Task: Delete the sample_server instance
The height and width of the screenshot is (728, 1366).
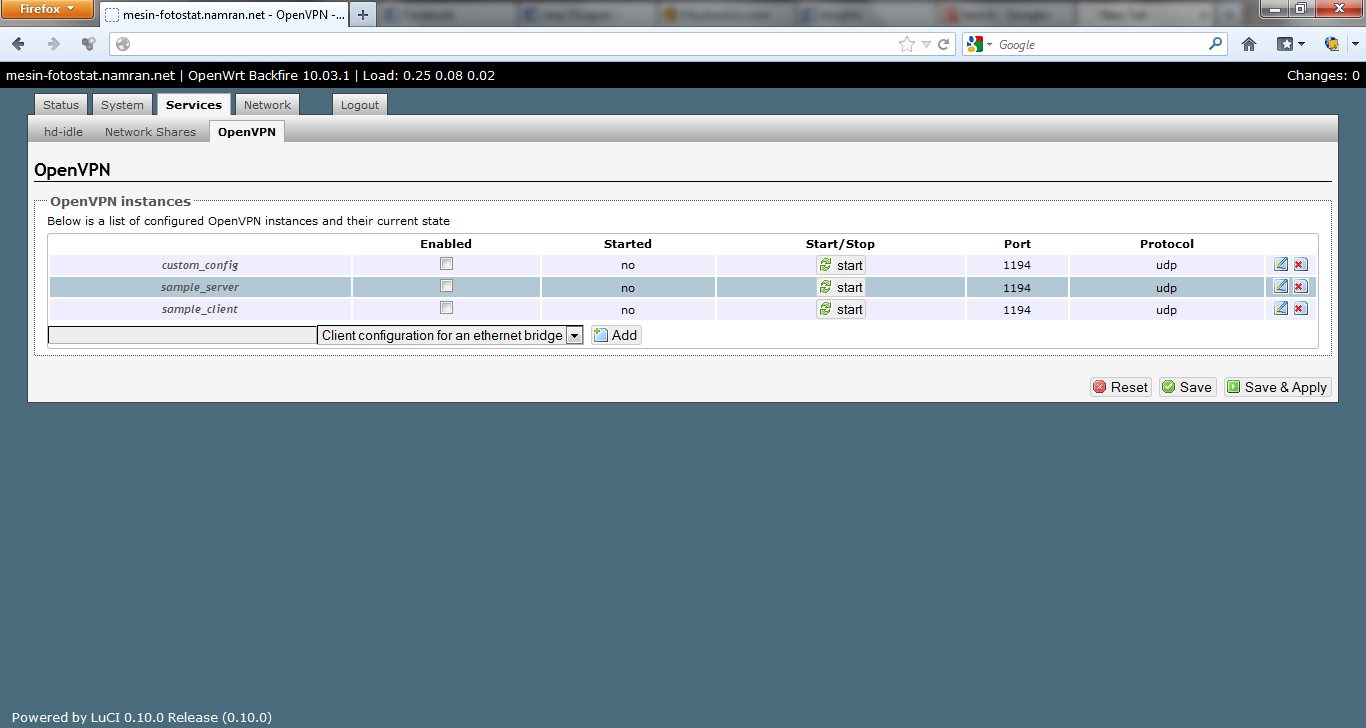Action: (x=1299, y=287)
